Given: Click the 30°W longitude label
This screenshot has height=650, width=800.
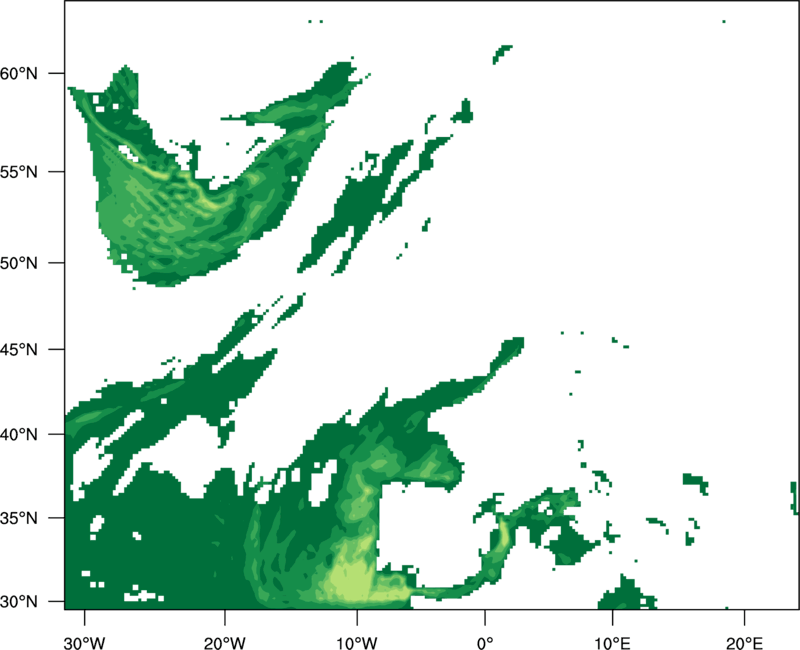Looking at the screenshot, I should click(85, 643).
